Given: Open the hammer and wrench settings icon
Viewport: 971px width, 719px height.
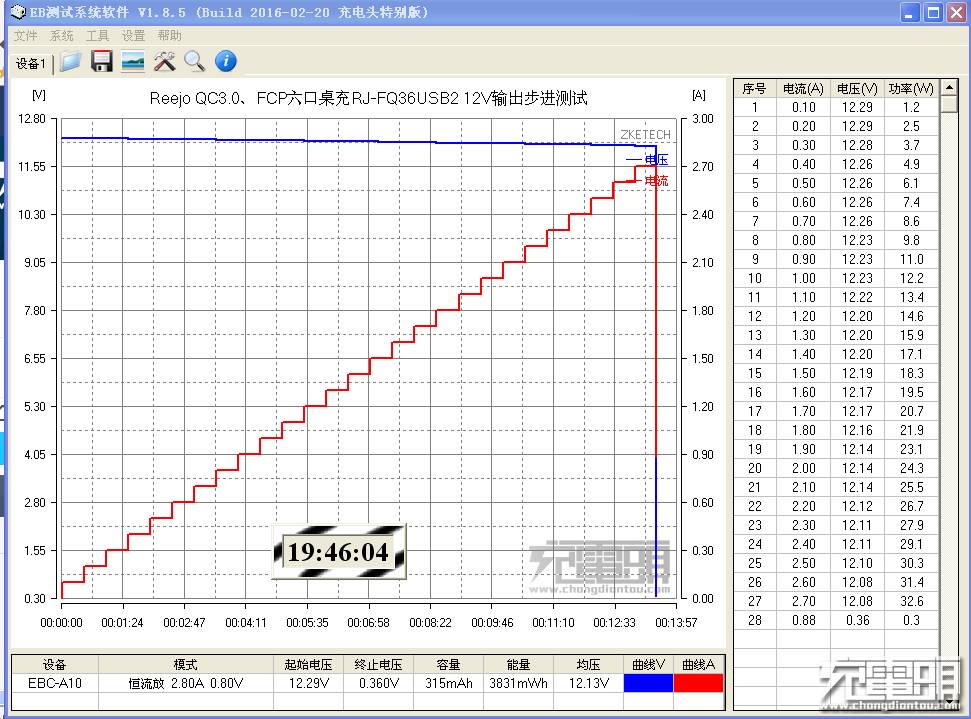Looking at the screenshot, I should [x=164, y=62].
